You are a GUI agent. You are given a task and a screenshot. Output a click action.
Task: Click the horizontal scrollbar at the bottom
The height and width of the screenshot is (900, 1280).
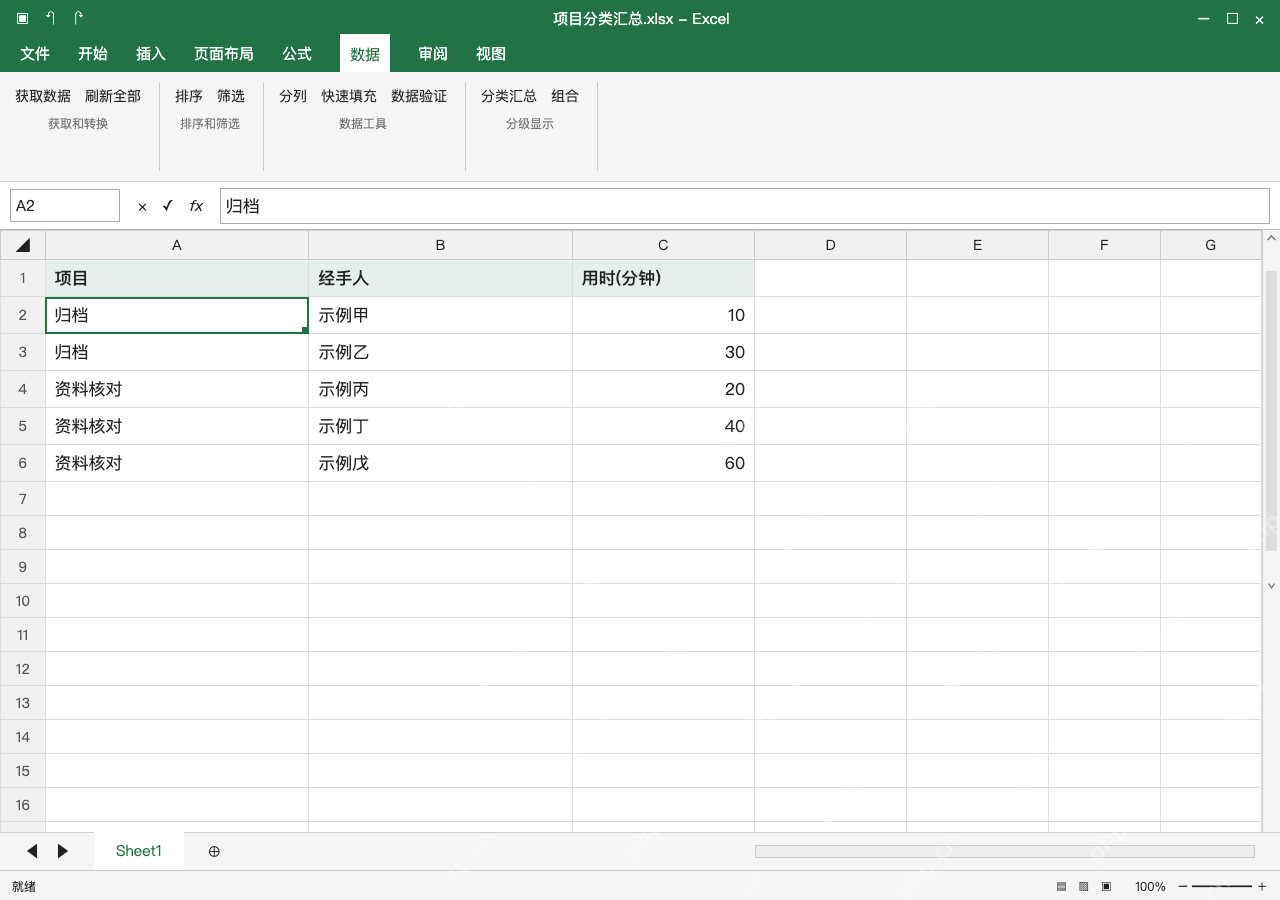click(1004, 851)
